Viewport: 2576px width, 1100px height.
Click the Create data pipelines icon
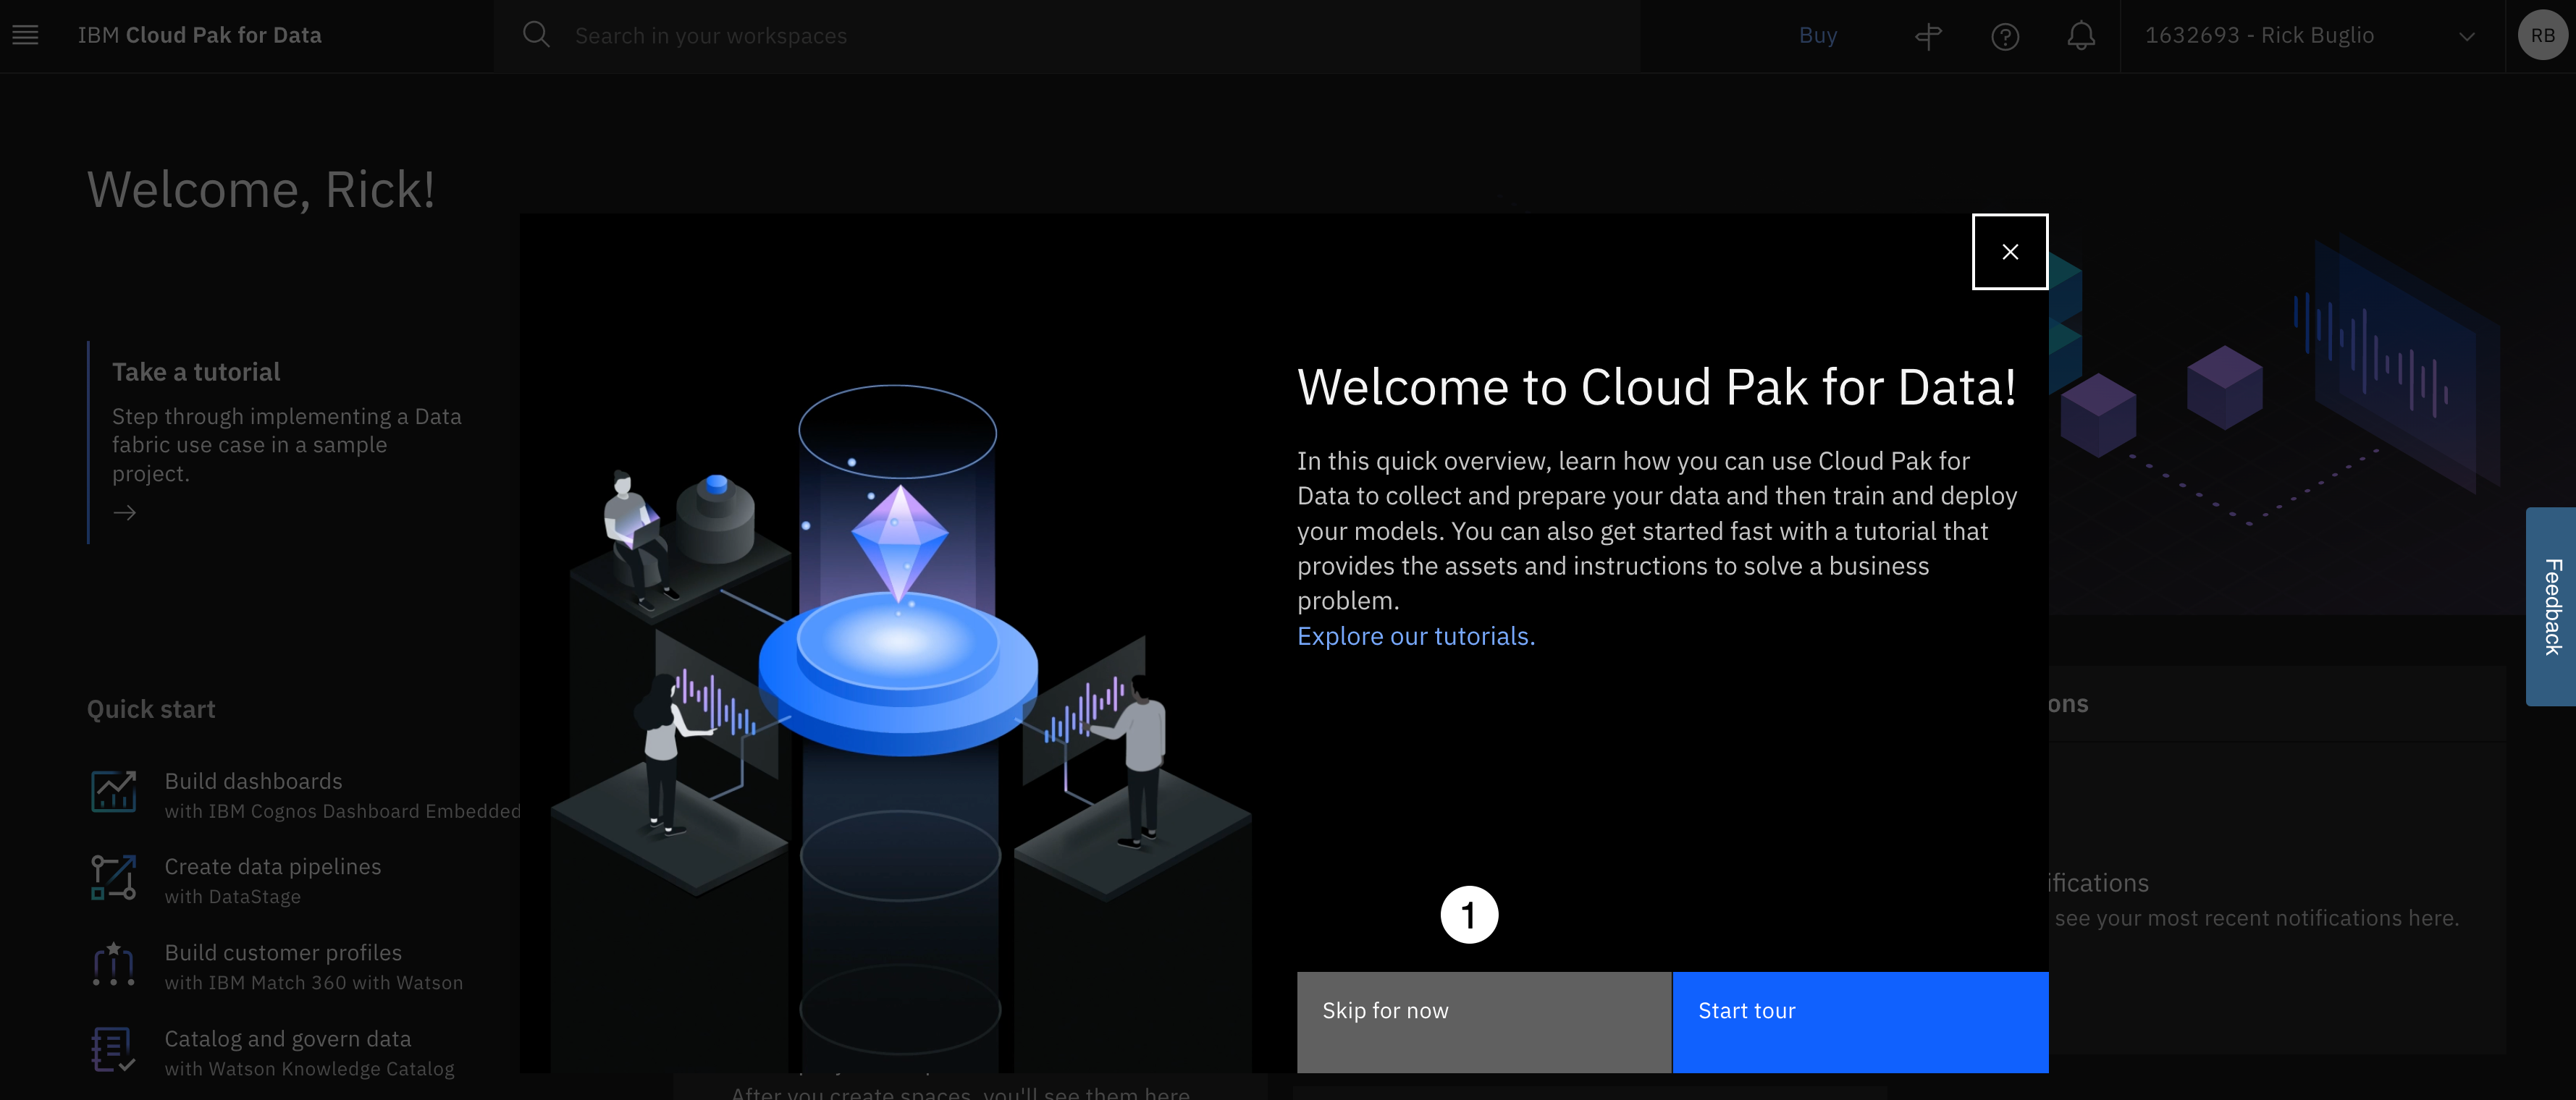pyautogui.click(x=113, y=878)
